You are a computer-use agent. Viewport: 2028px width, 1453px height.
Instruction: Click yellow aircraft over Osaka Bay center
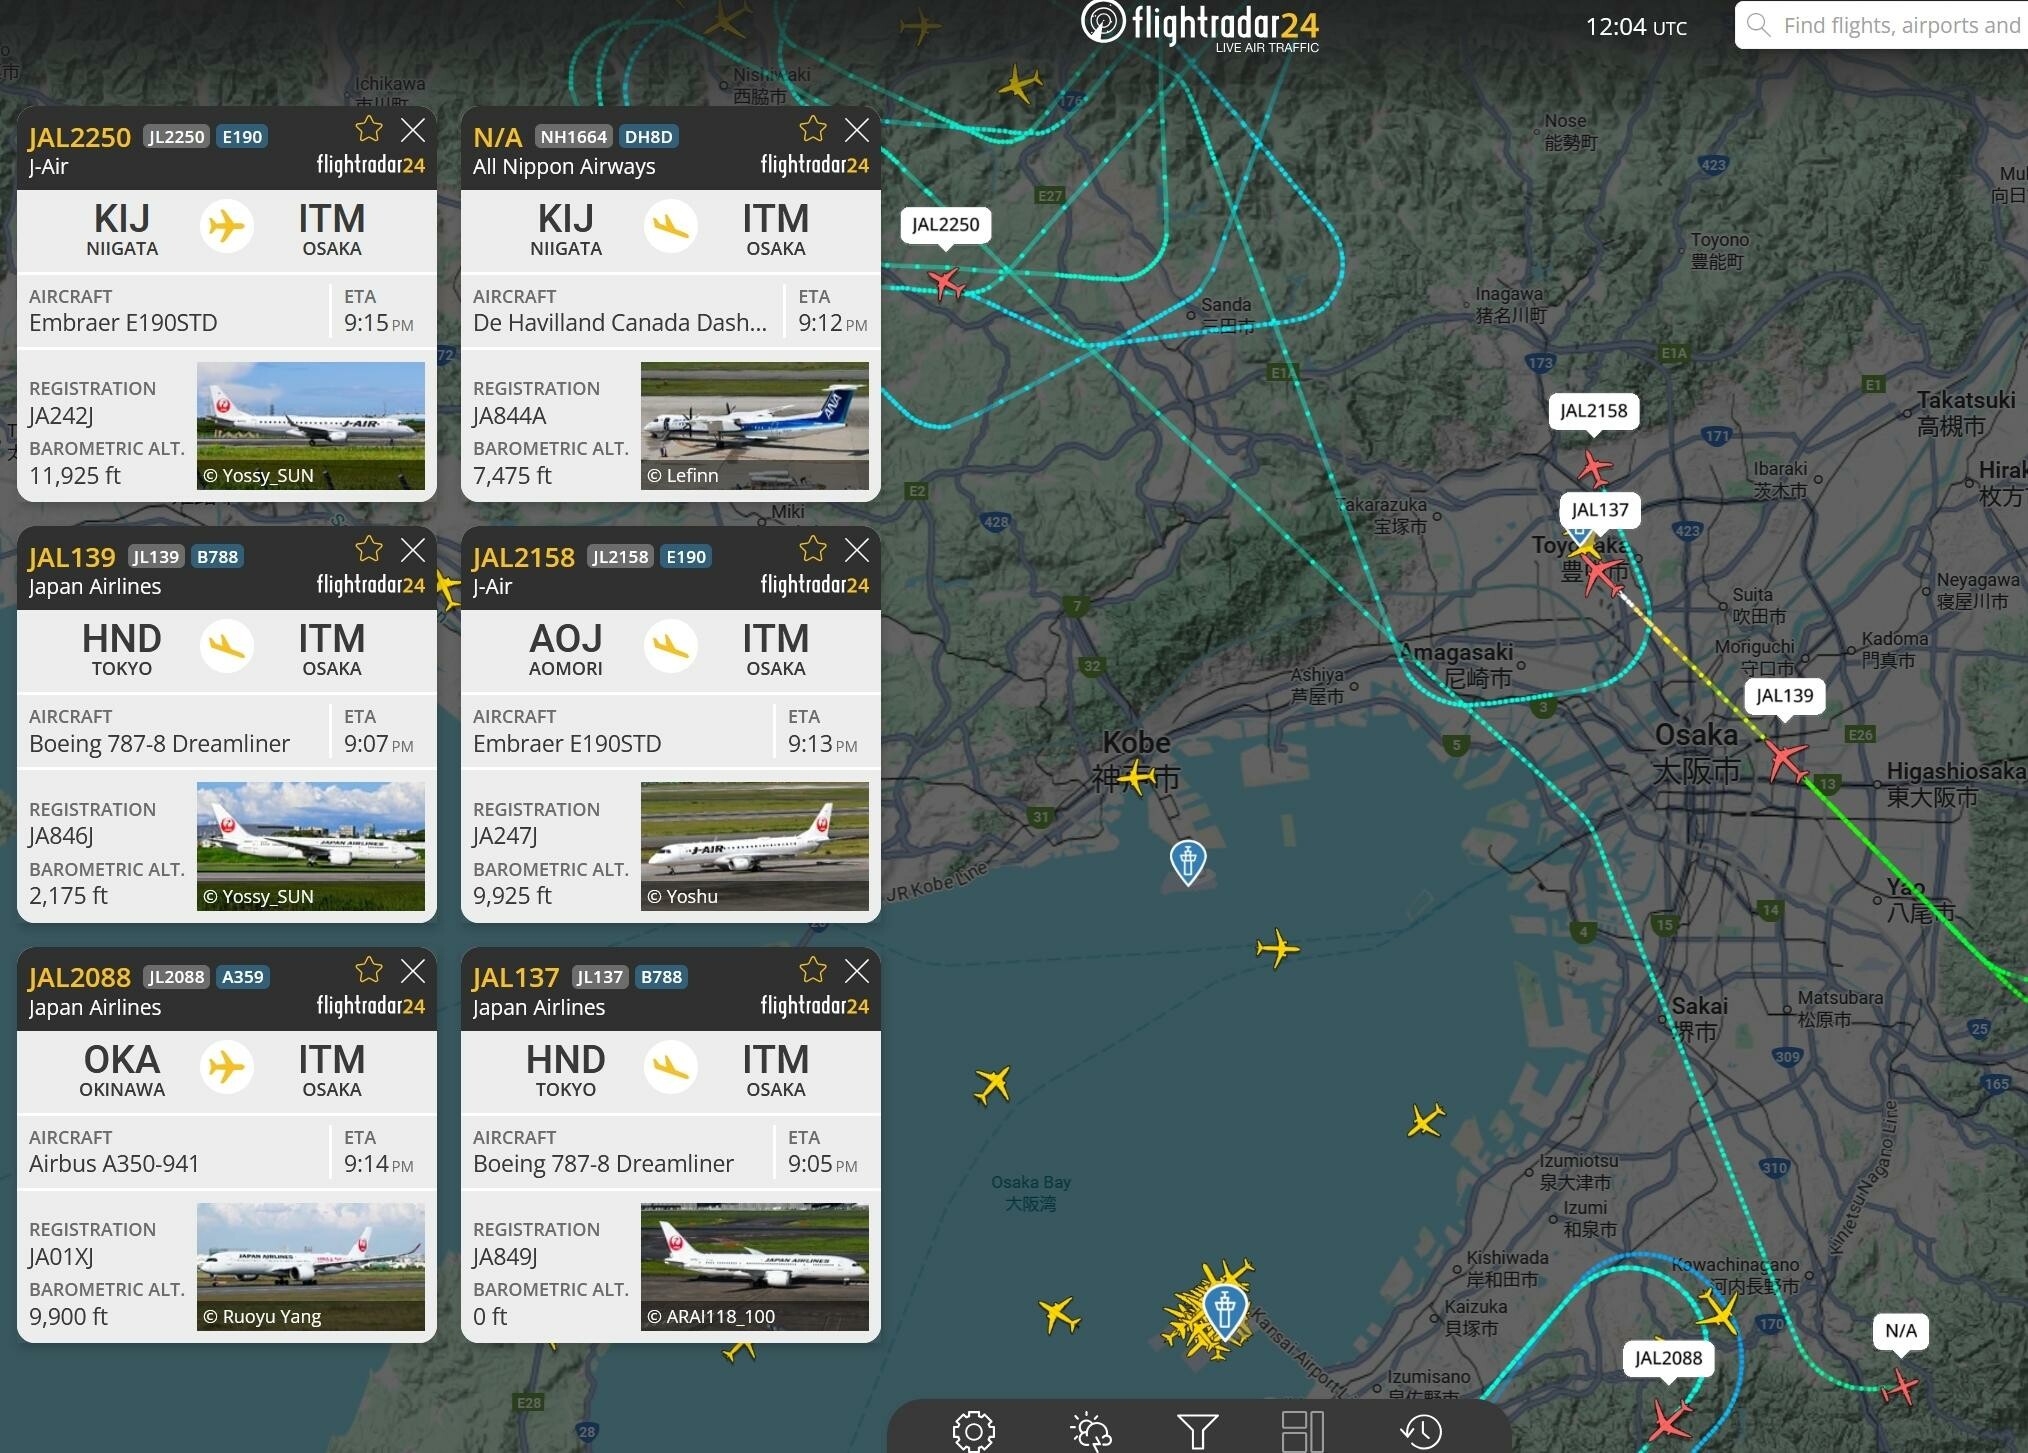[1278, 948]
